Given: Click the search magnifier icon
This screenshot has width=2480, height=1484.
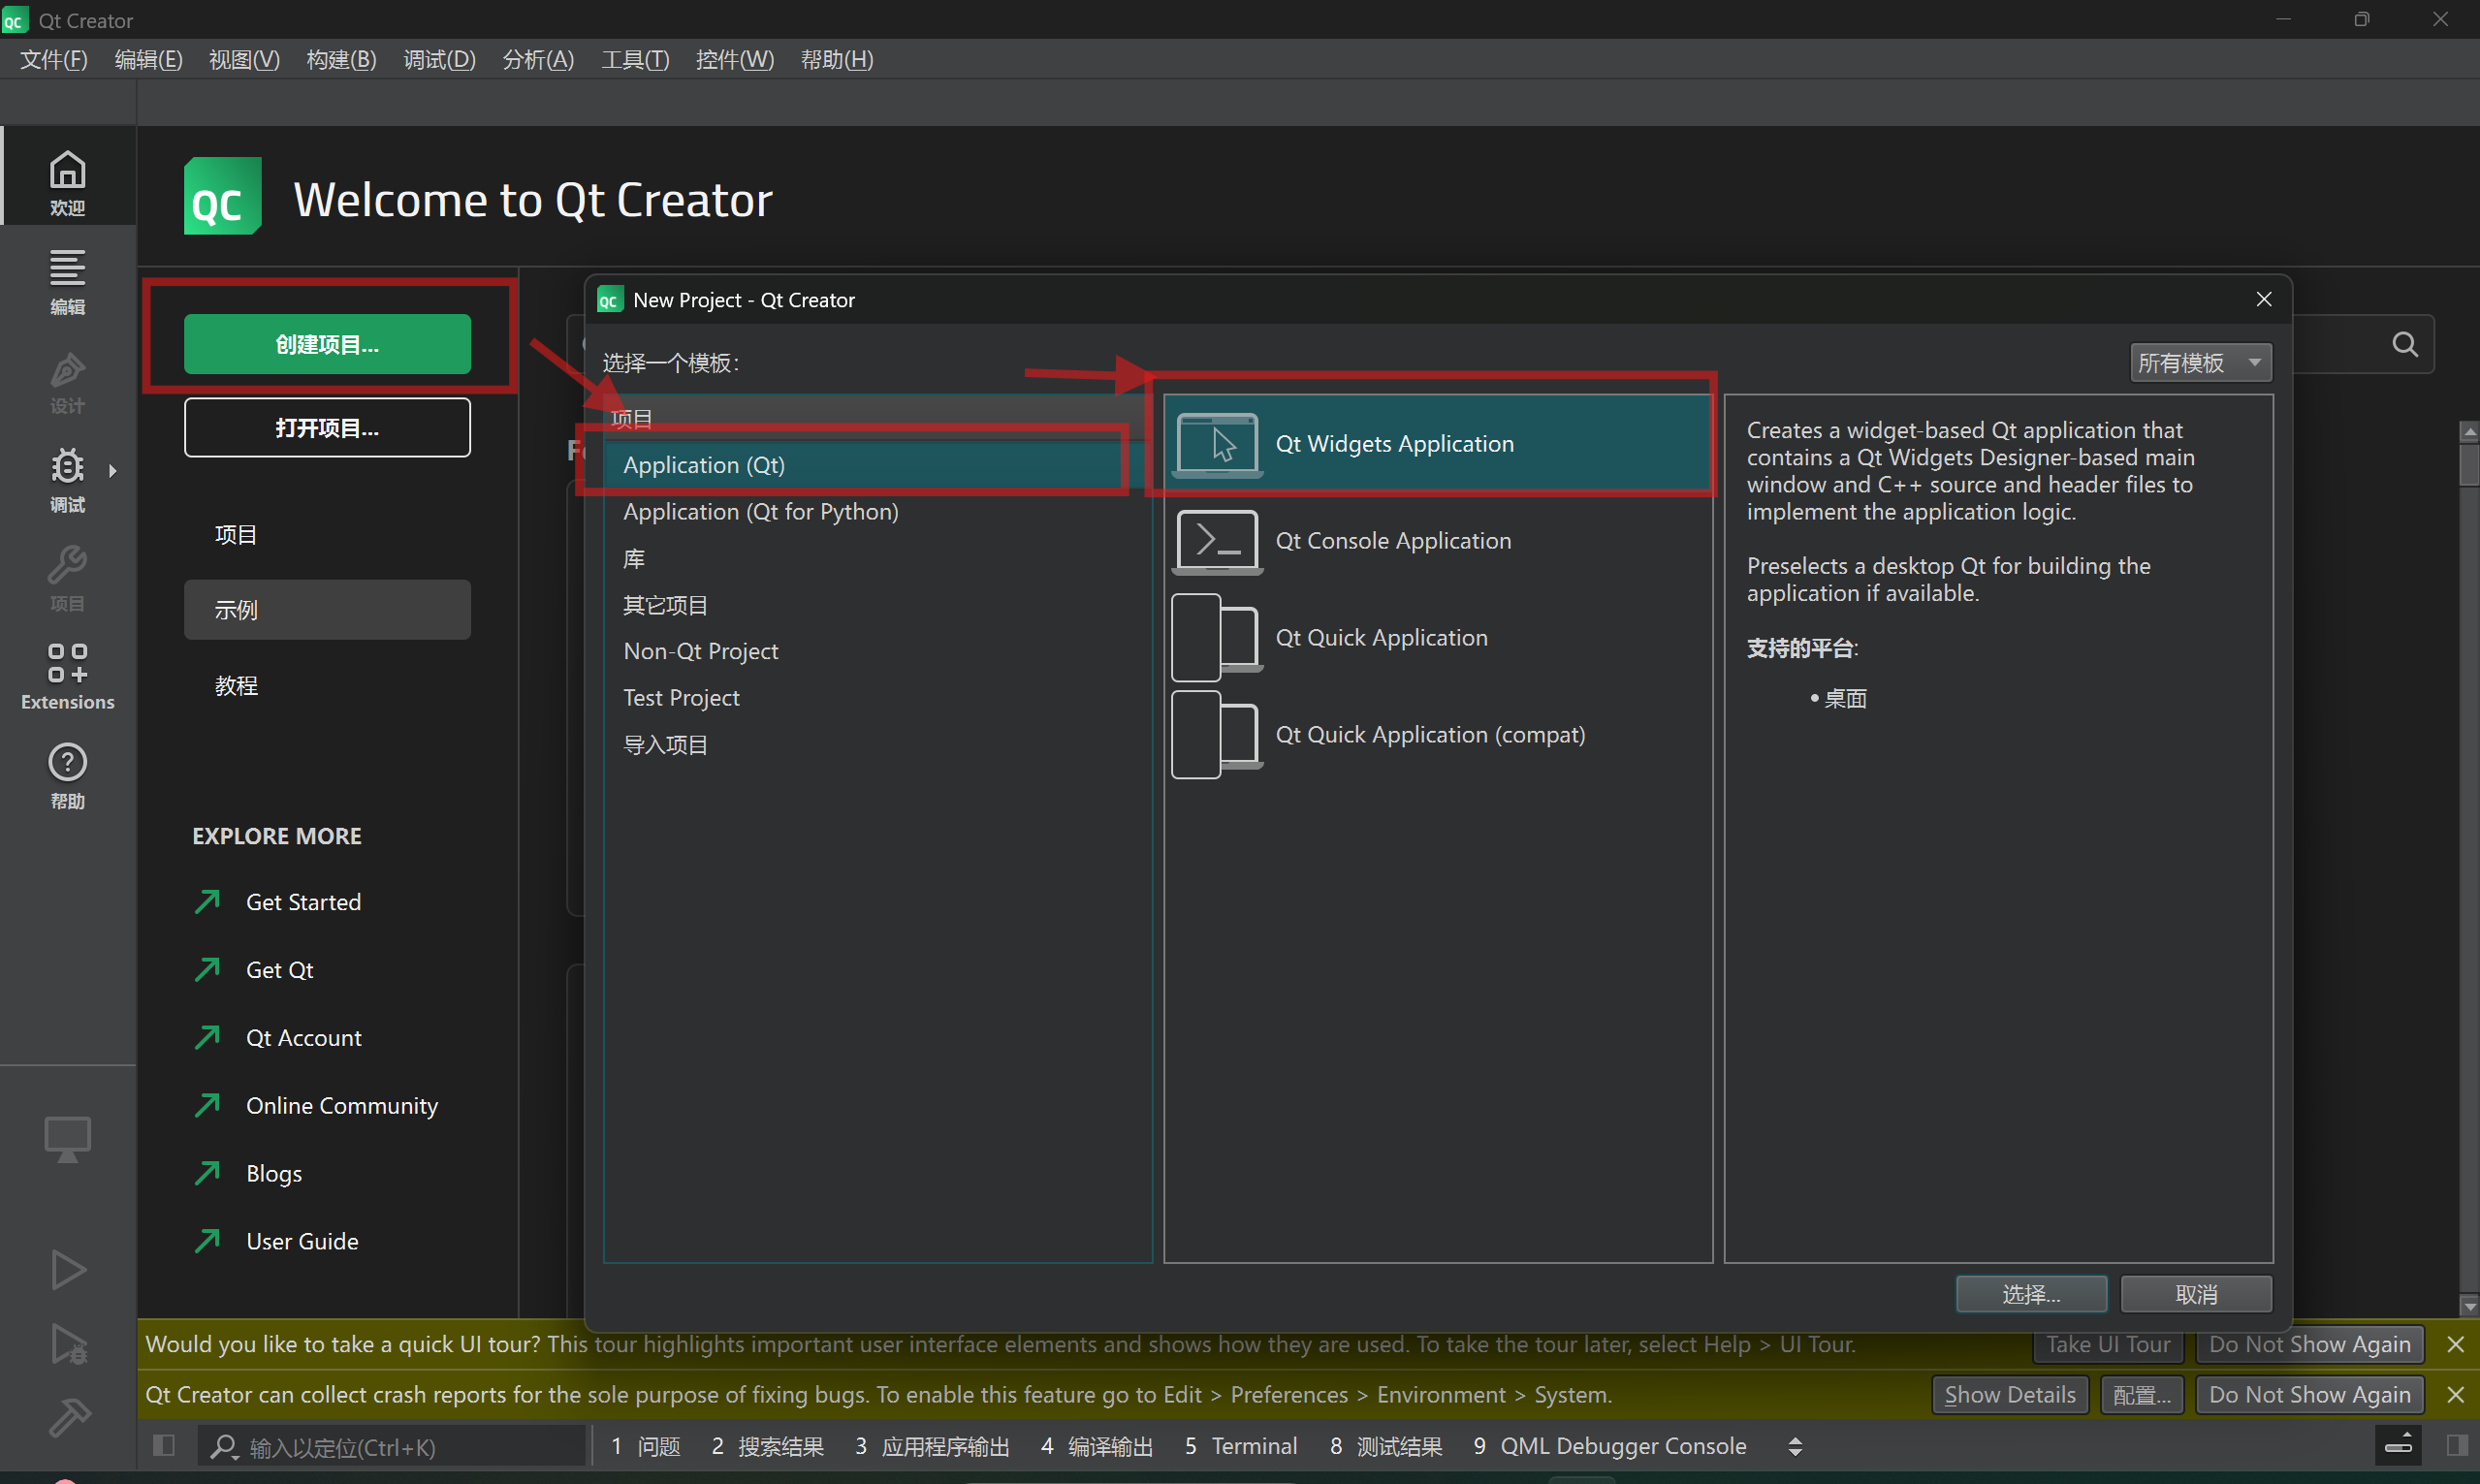Looking at the screenshot, I should coord(2404,345).
